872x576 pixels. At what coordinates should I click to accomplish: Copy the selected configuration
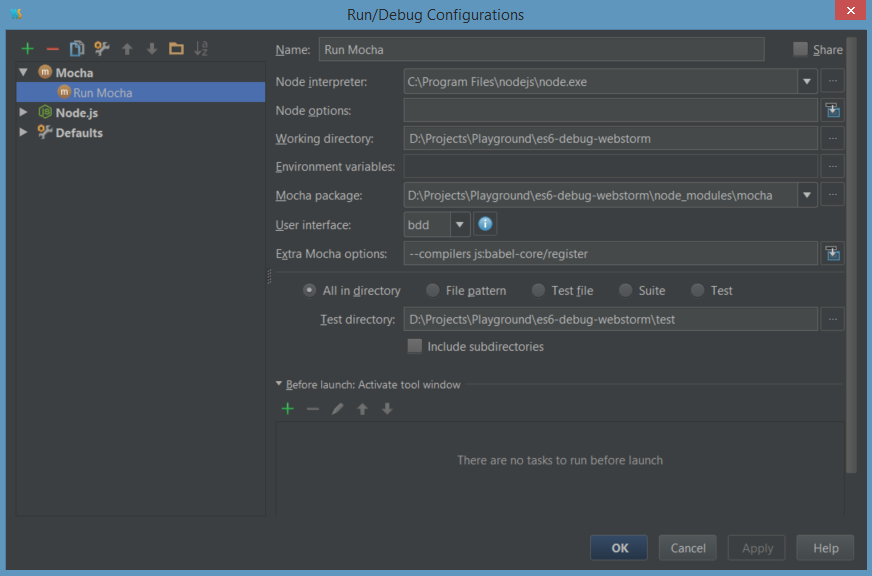click(x=77, y=49)
